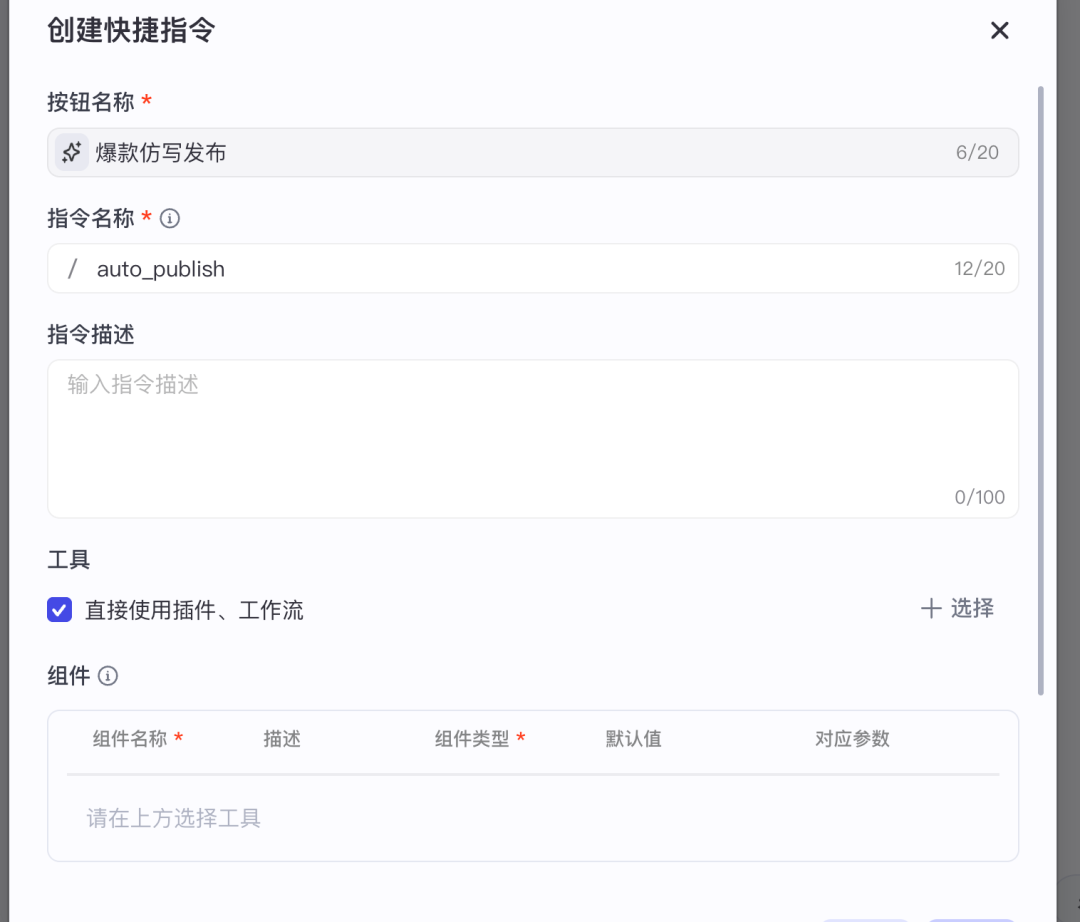Click the 对应参数 column header
Image resolution: width=1080 pixels, height=922 pixels.
(x=852, y=739)
